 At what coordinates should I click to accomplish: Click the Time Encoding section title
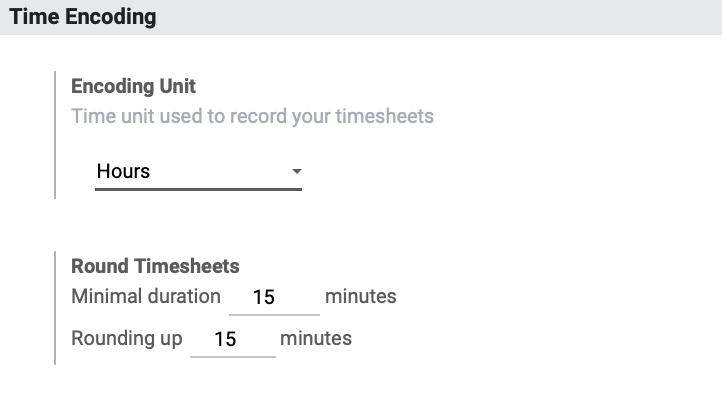83,17
